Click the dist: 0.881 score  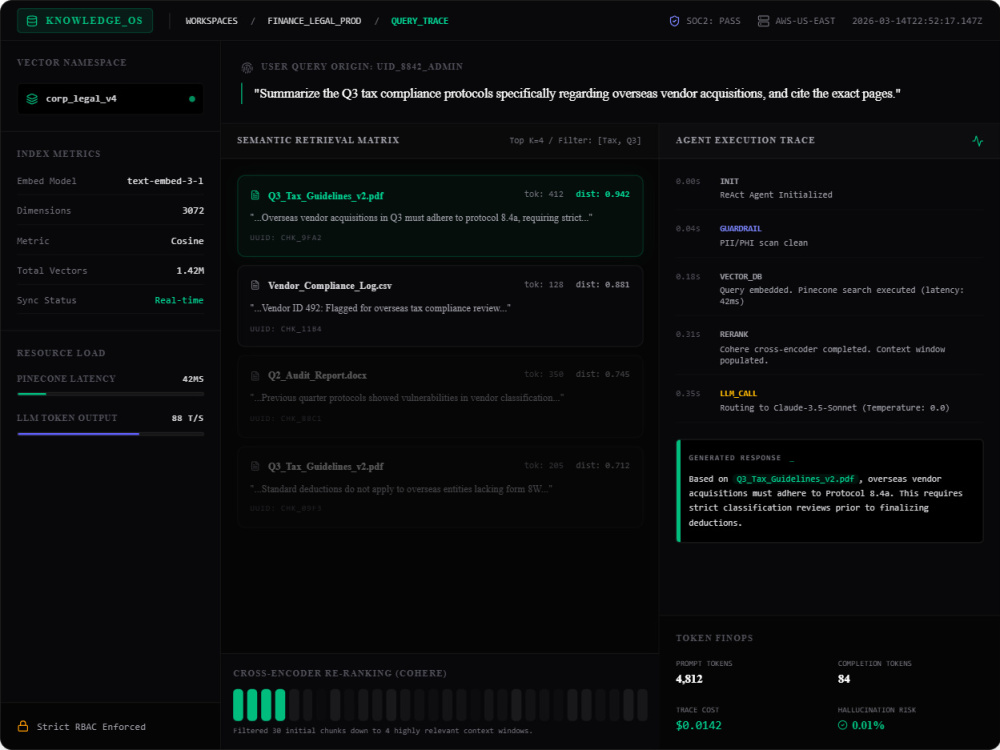point(603,284)
